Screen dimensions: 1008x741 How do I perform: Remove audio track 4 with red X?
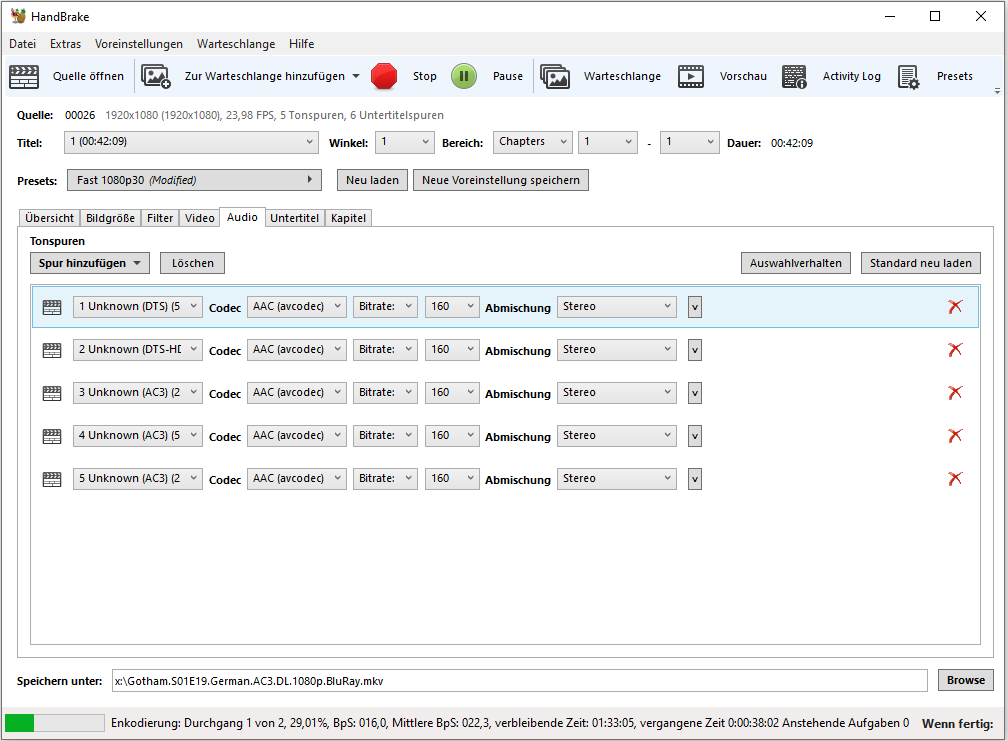(x=955, y=436)
